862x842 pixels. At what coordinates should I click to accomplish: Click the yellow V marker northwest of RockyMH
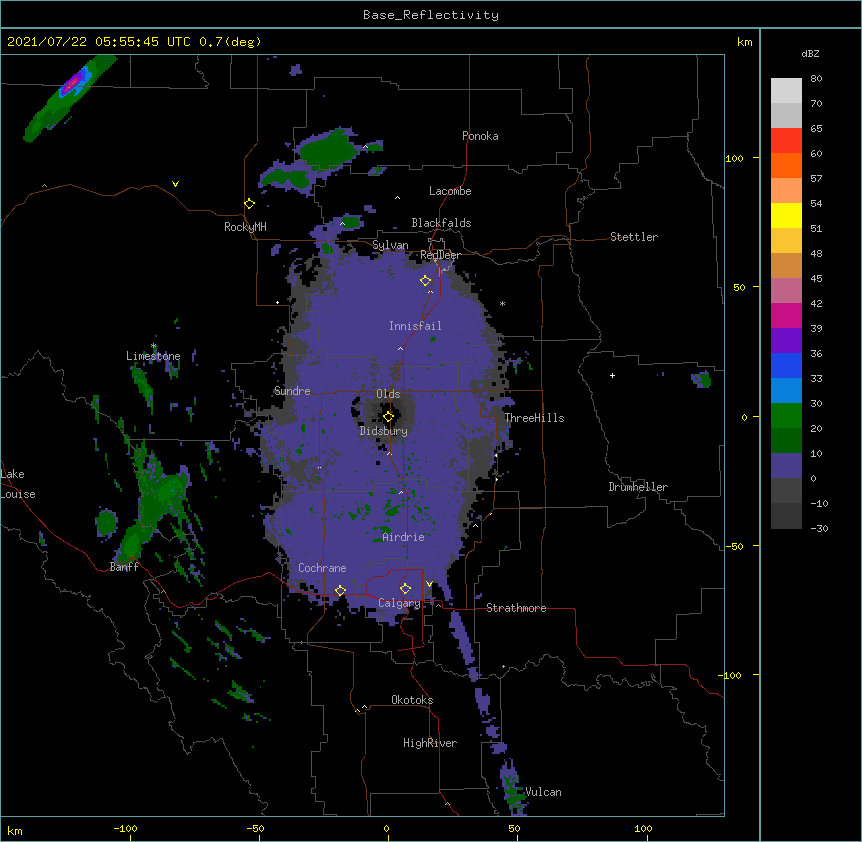coord(175,184)
